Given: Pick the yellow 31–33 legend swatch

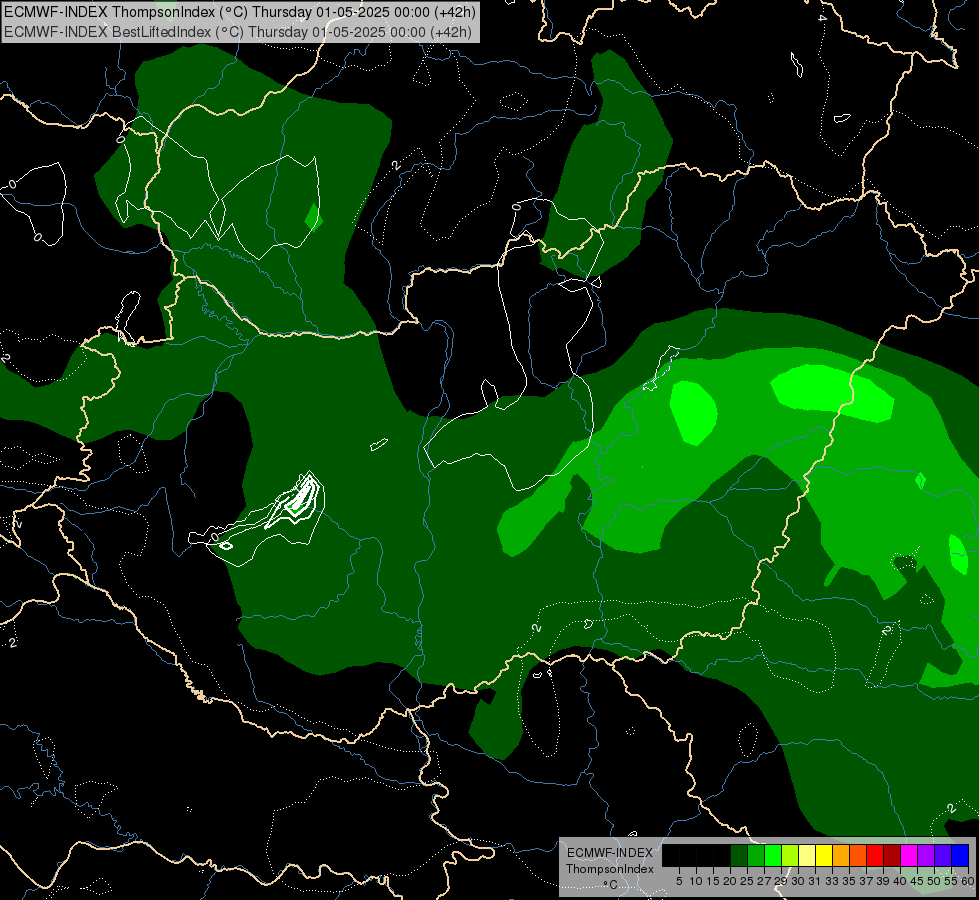Looking at the screenshot, I should 824,855.
